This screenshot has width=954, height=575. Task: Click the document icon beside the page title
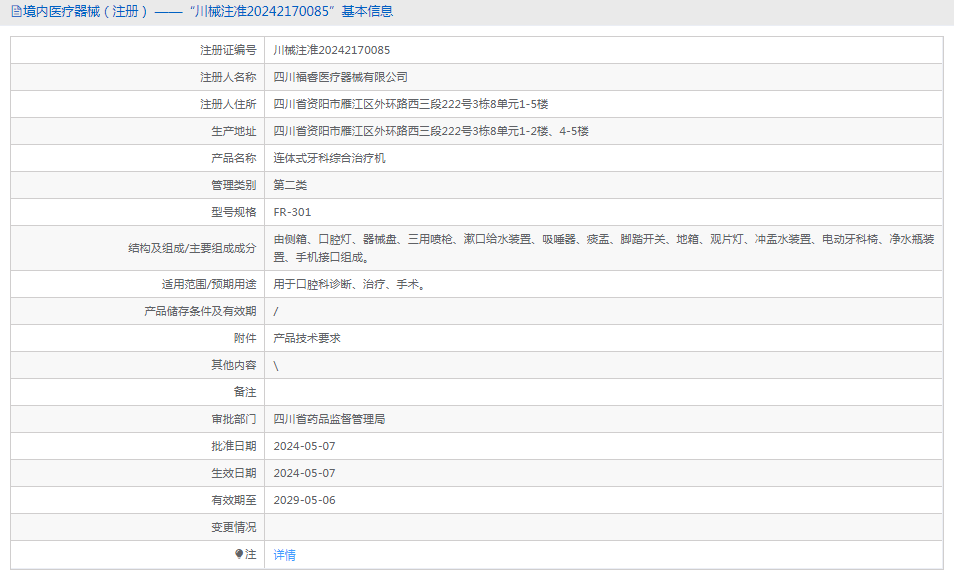pos(16,12)
